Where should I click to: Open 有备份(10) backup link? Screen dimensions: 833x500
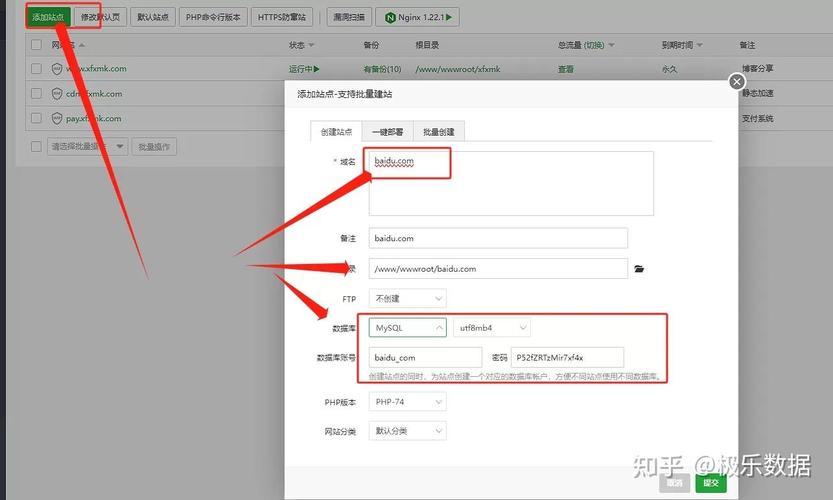[x=382, y=69]
